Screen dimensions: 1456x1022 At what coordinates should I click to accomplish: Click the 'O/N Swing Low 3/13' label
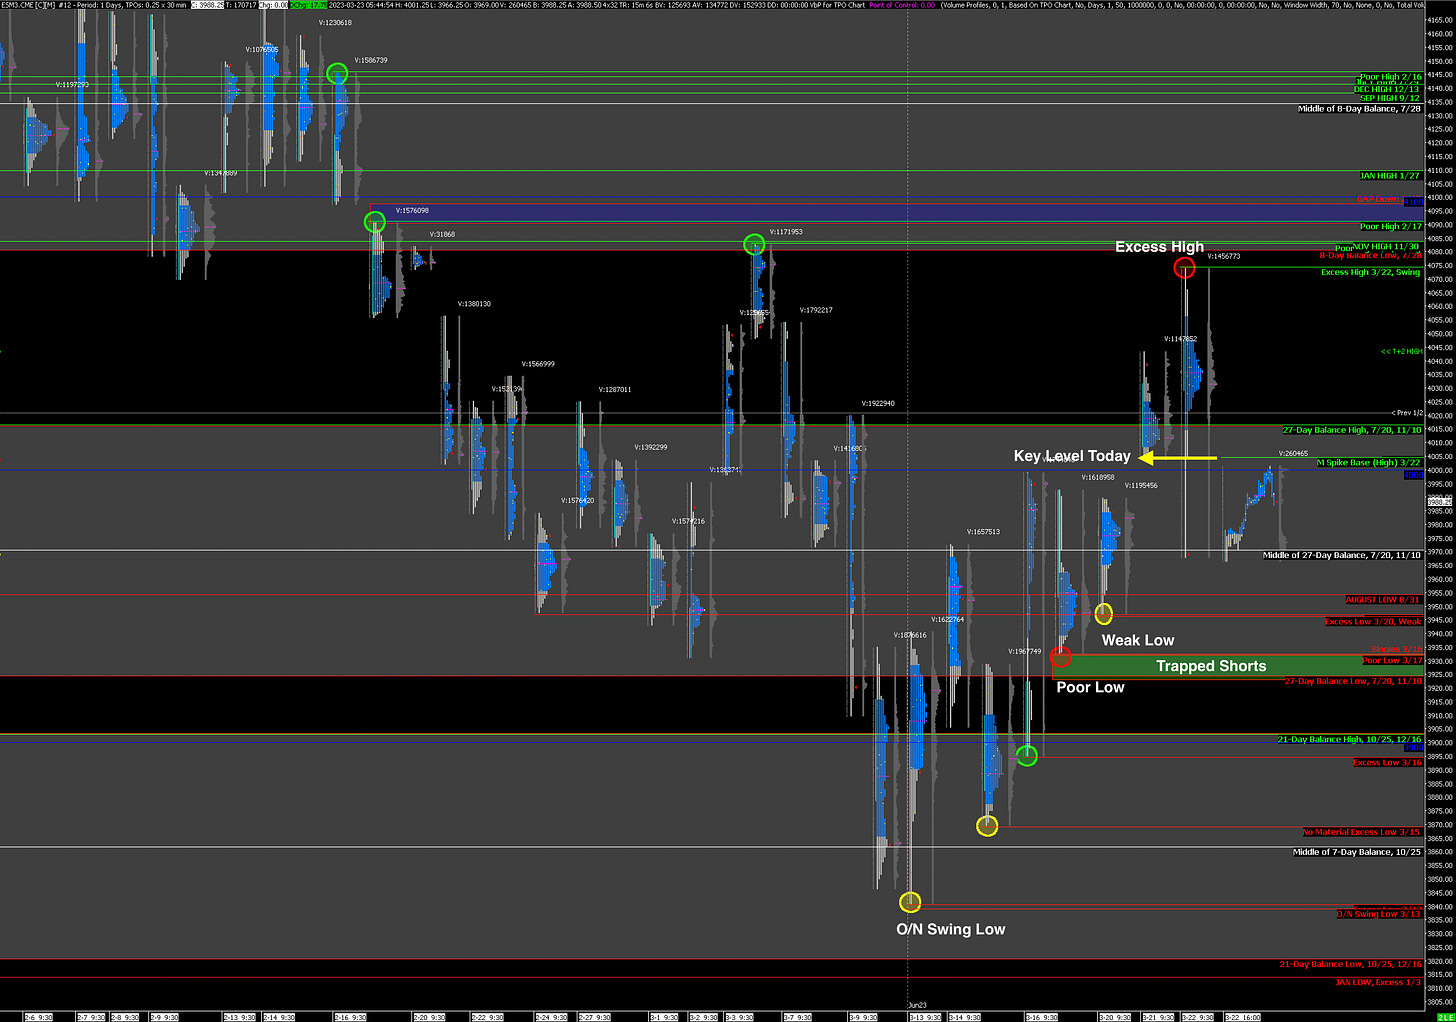pos(1379,914)
